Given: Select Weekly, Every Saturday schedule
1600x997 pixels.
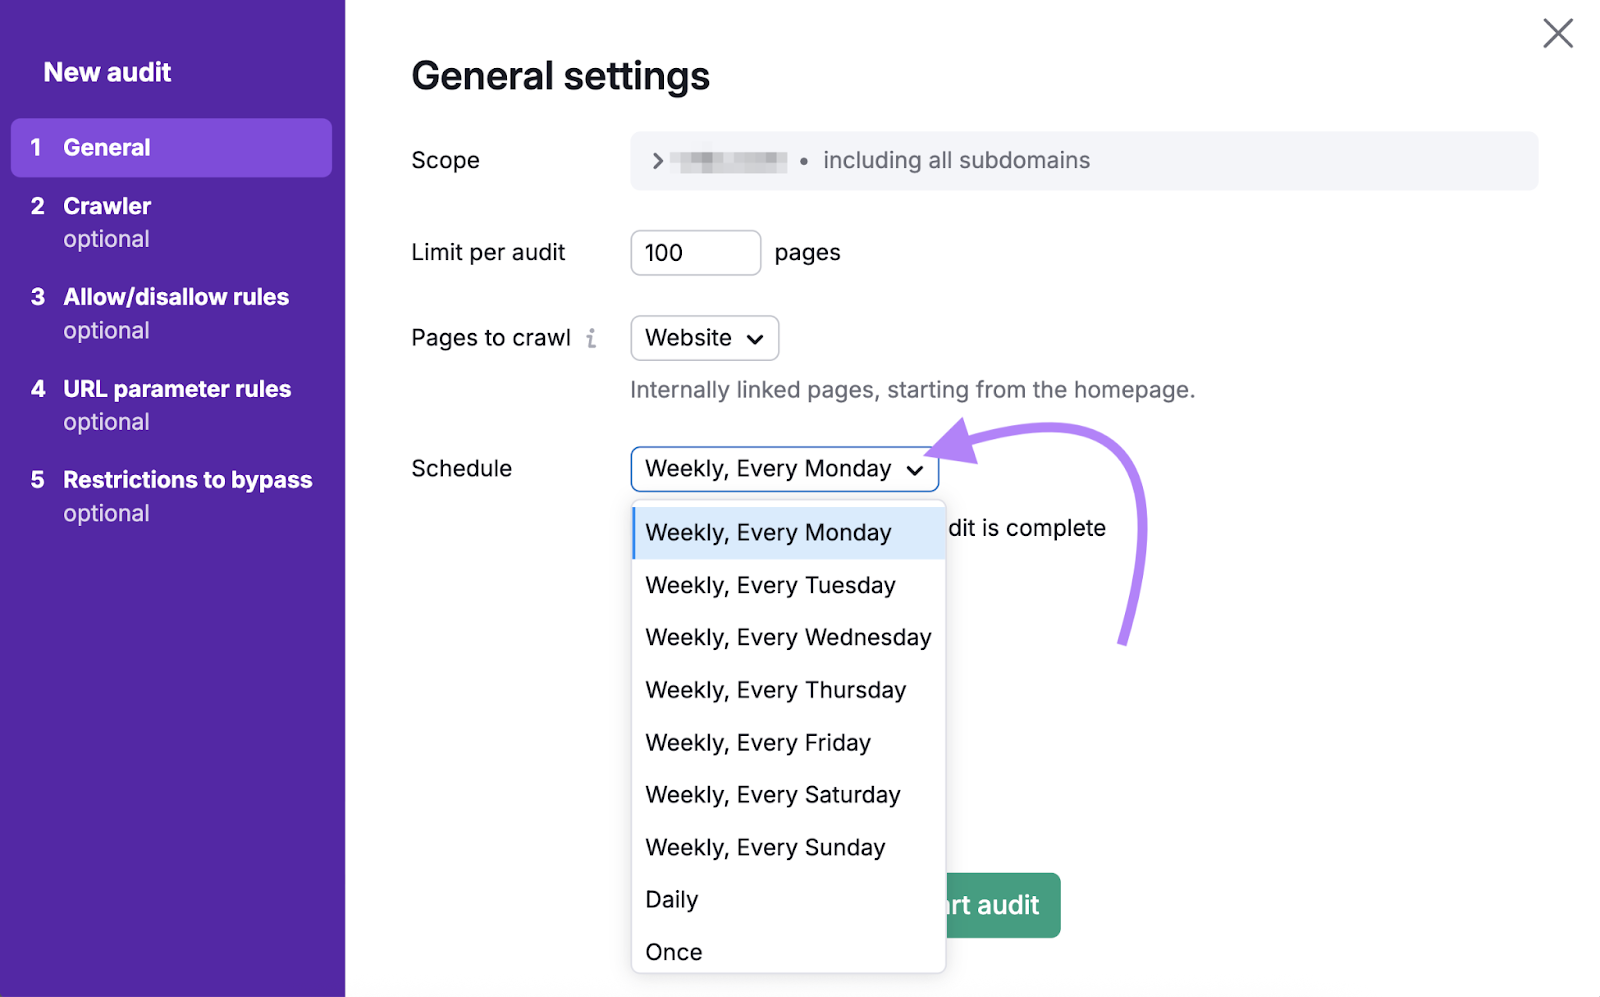Looking at the screenshot, I should (773, 794).
